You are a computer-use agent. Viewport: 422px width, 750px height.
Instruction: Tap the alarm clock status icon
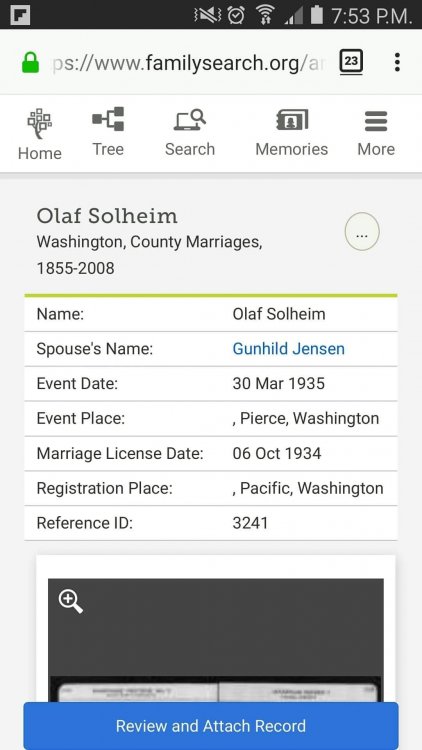[236, 15]
